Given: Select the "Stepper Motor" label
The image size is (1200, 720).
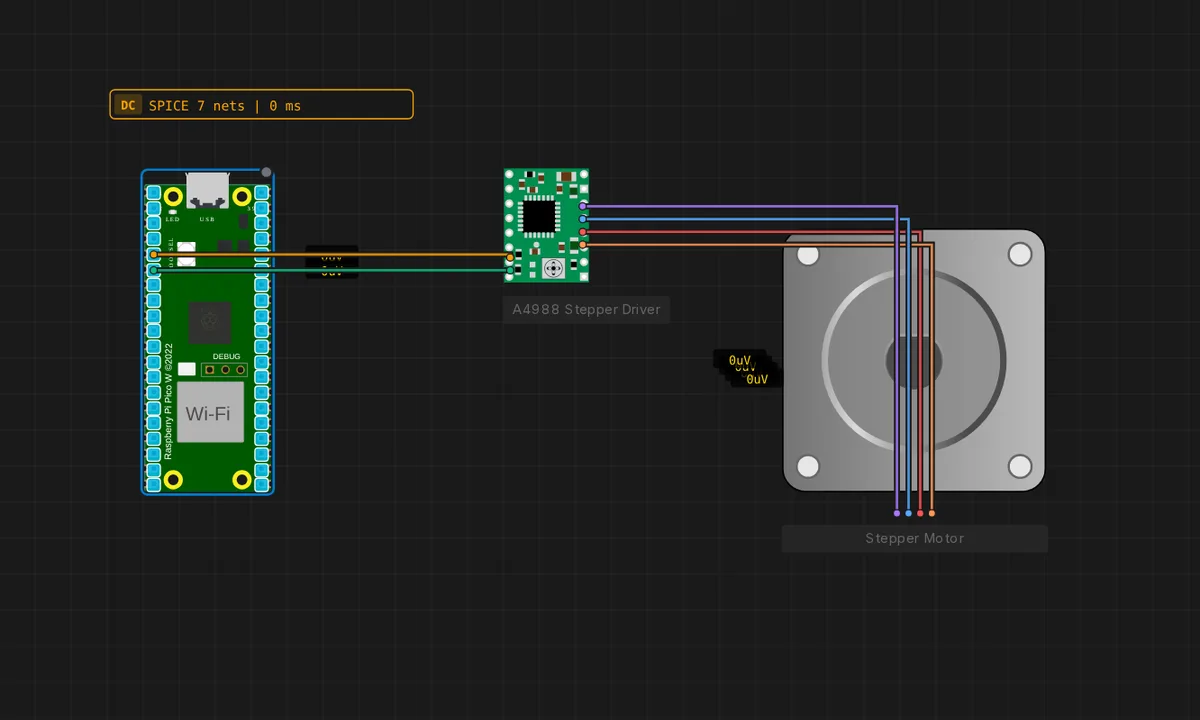Looking at the screenshot, I should (915, 538).
